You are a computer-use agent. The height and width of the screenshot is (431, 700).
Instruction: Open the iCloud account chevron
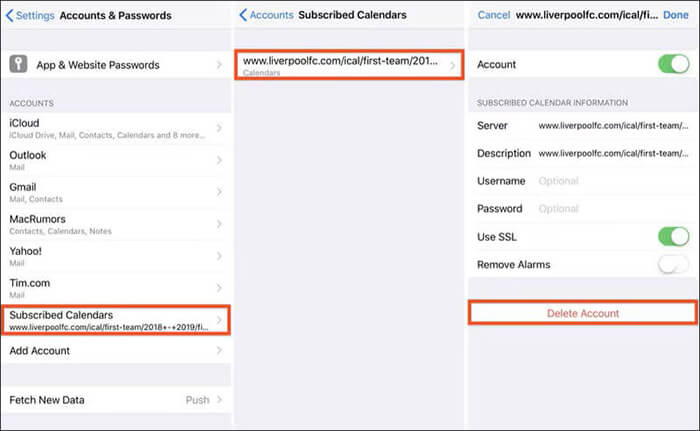pyautogui.click(x=219, y=128)
